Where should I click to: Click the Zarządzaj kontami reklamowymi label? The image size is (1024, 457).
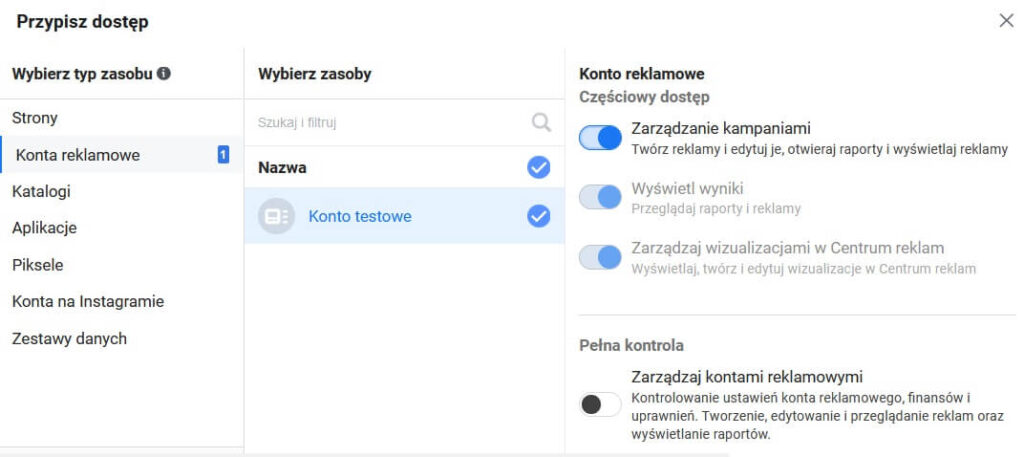tap(747, 377)
